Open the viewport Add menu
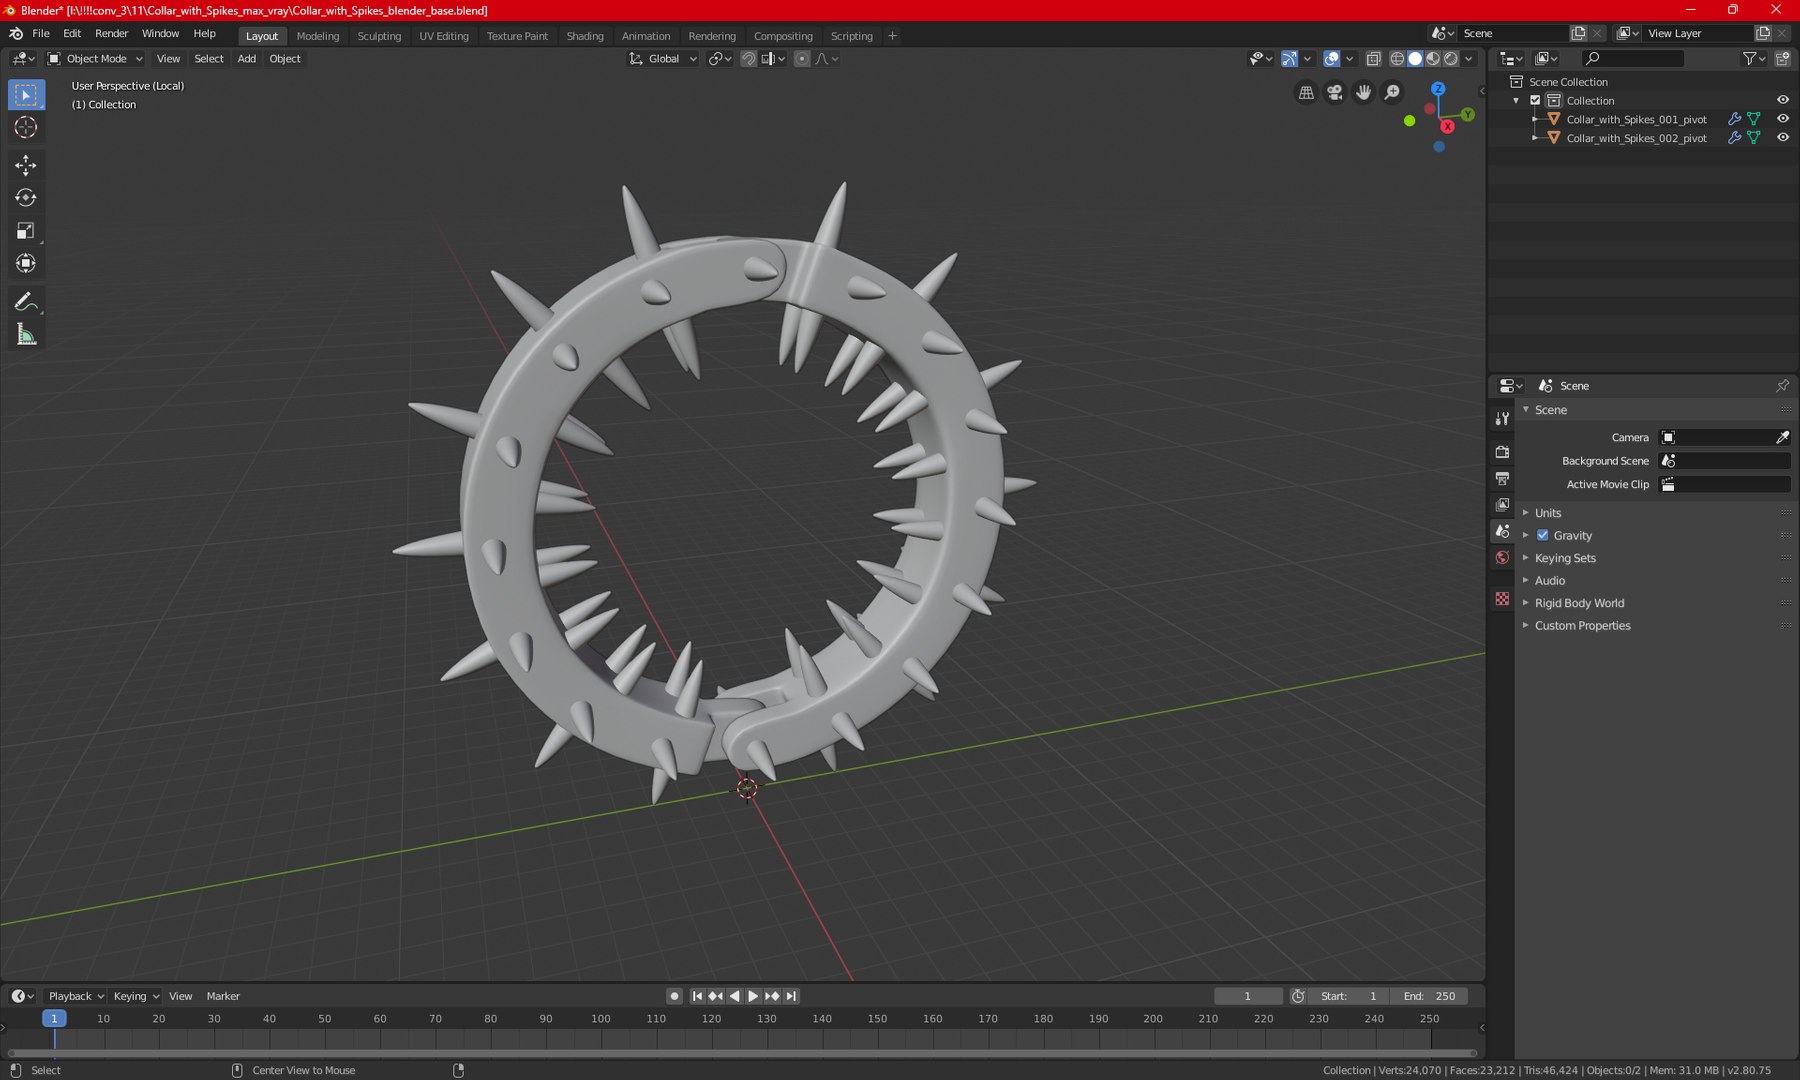1800x1080 pixels. (x=246, y=59)
